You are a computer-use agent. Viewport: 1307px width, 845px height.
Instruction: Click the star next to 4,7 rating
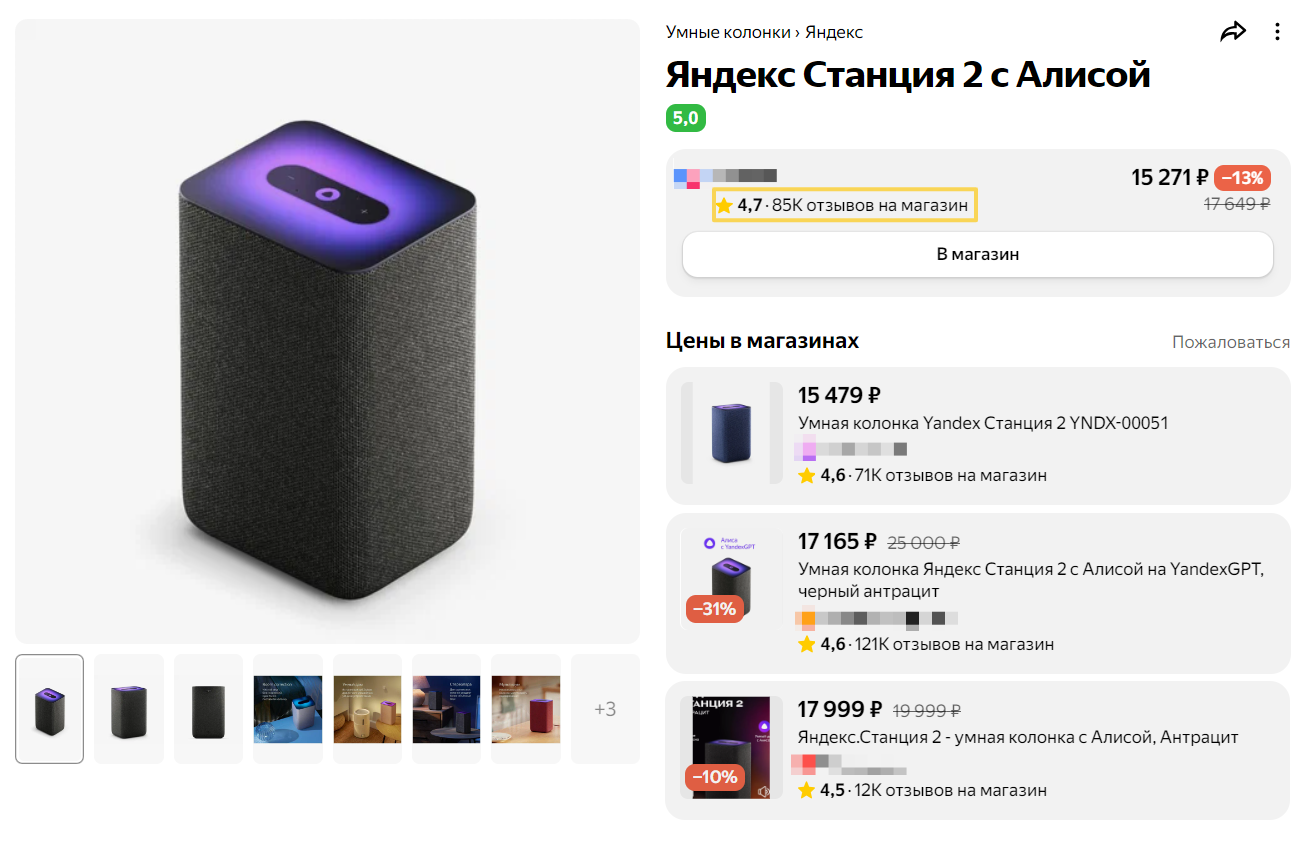coord(724,206)
